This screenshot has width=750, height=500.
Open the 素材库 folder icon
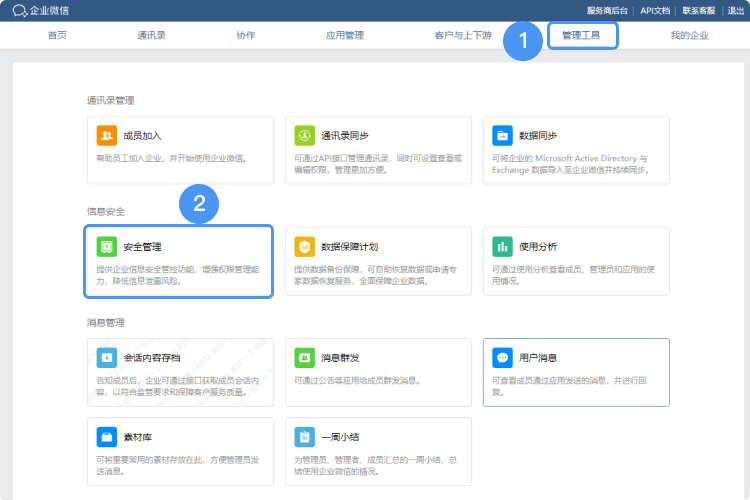(107, 437)
